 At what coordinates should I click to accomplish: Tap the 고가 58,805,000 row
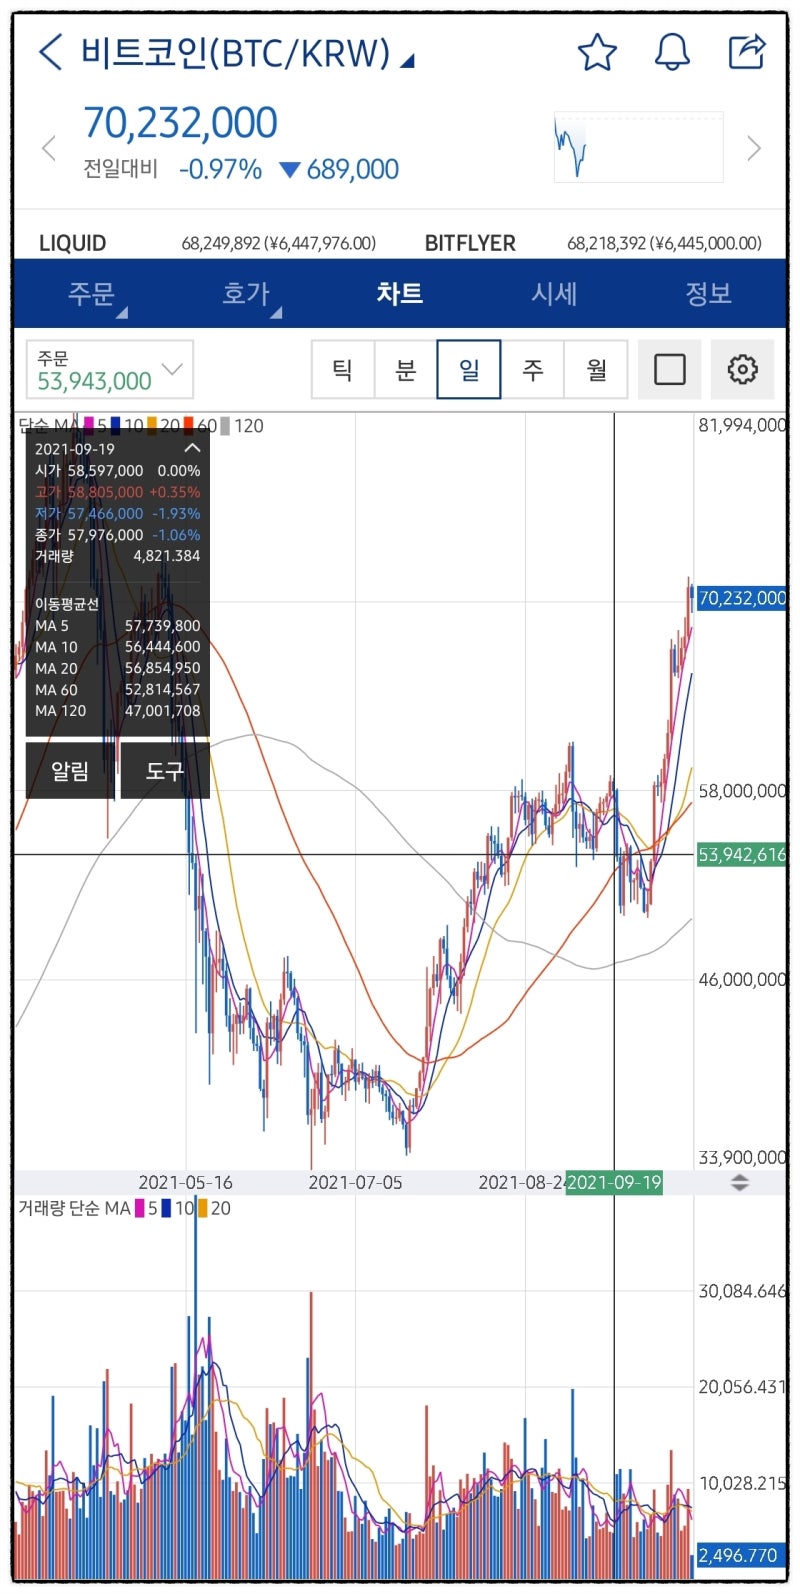tap(118, 492)
